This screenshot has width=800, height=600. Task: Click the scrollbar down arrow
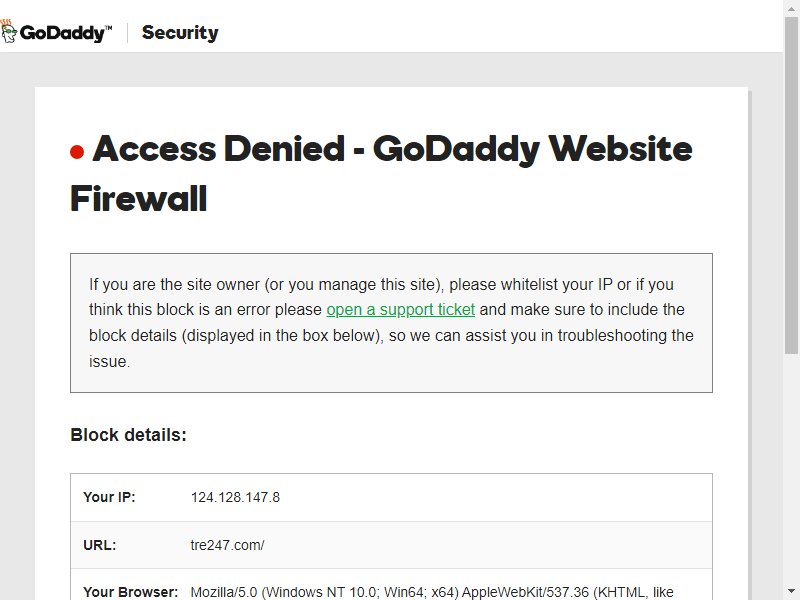coord(792,592)
